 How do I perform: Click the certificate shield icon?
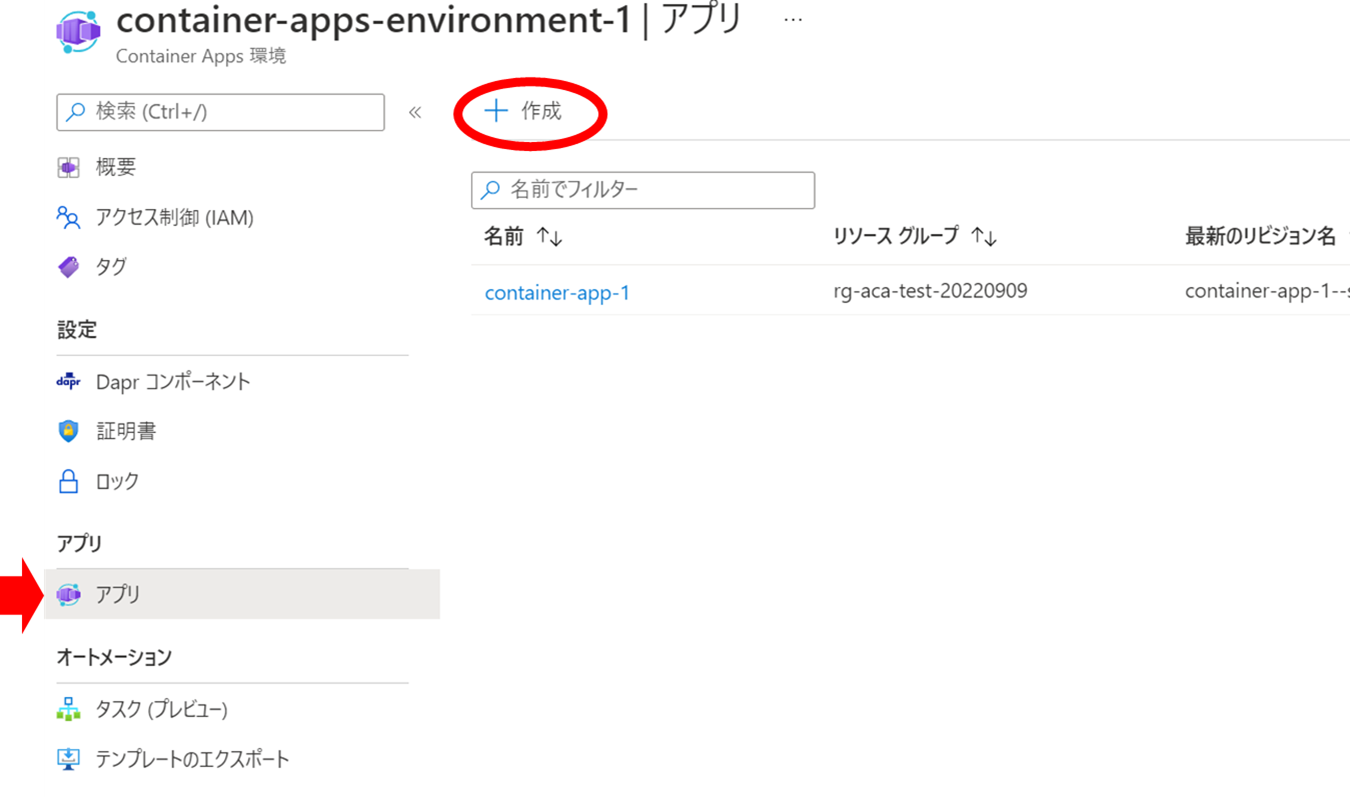click(x=68, y=432)
